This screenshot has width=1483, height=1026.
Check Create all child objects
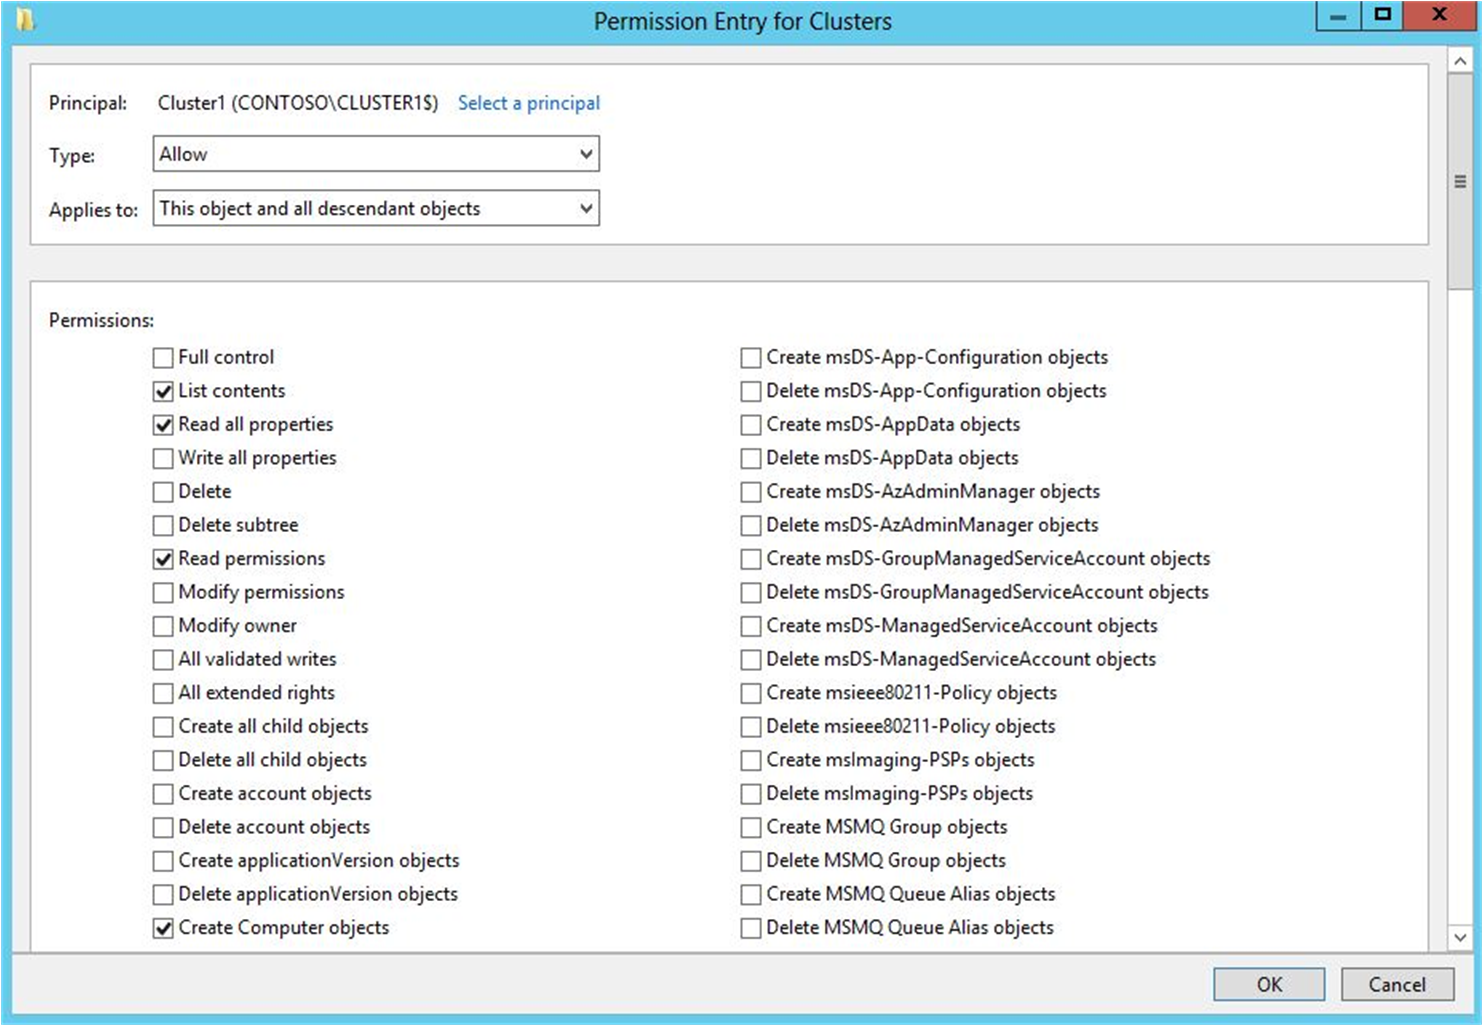pos(162,726)
